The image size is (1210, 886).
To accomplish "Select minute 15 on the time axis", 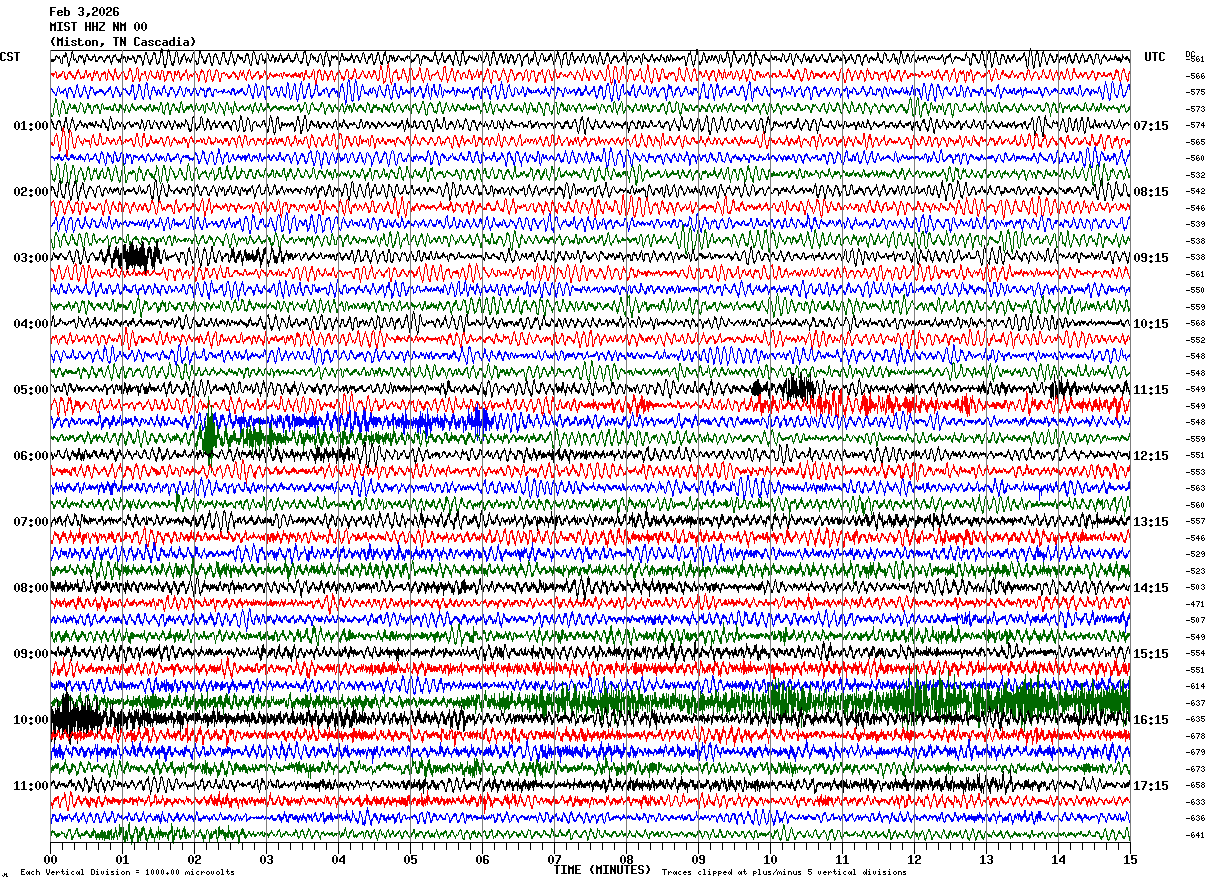I will [1130, 859].
